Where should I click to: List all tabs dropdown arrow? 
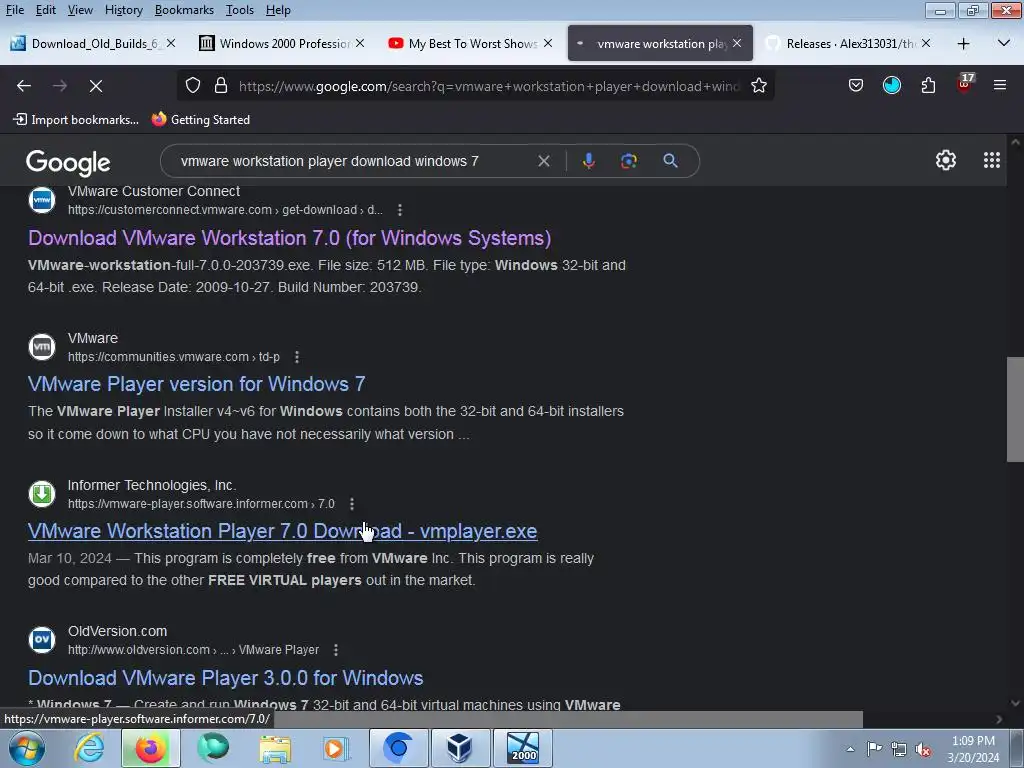[1003, 44]
